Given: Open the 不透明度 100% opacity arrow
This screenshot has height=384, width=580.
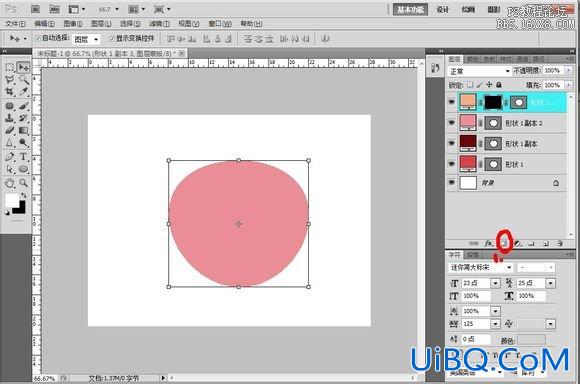Looking at the screenshot, I should (569, 70).
